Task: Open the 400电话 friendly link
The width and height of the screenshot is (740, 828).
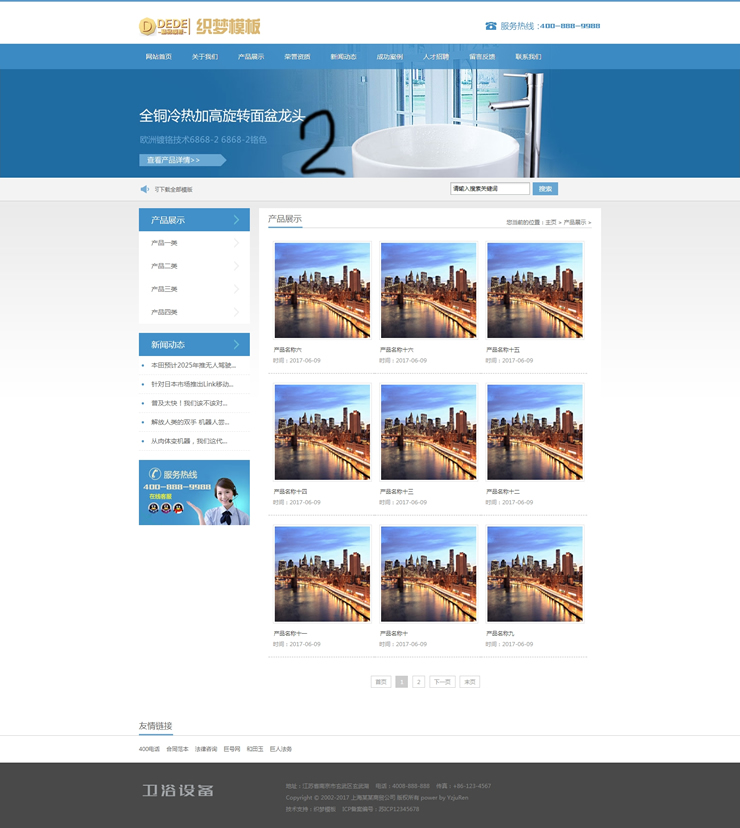Action: tap(149, 749)
